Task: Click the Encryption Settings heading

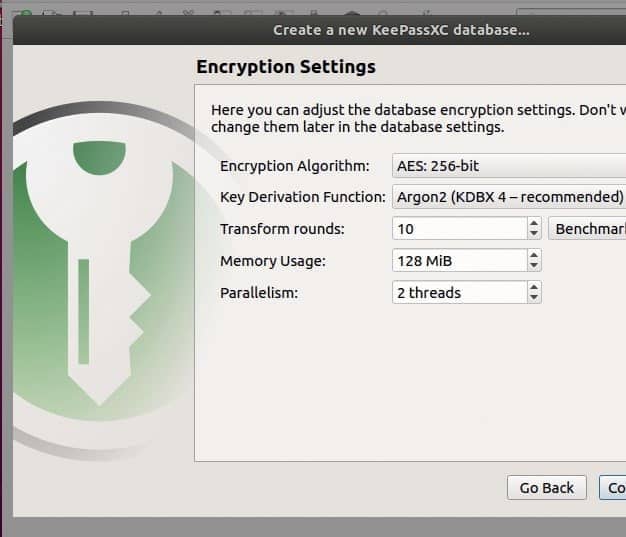Action: pyautogui.click(x=286, y=67)
